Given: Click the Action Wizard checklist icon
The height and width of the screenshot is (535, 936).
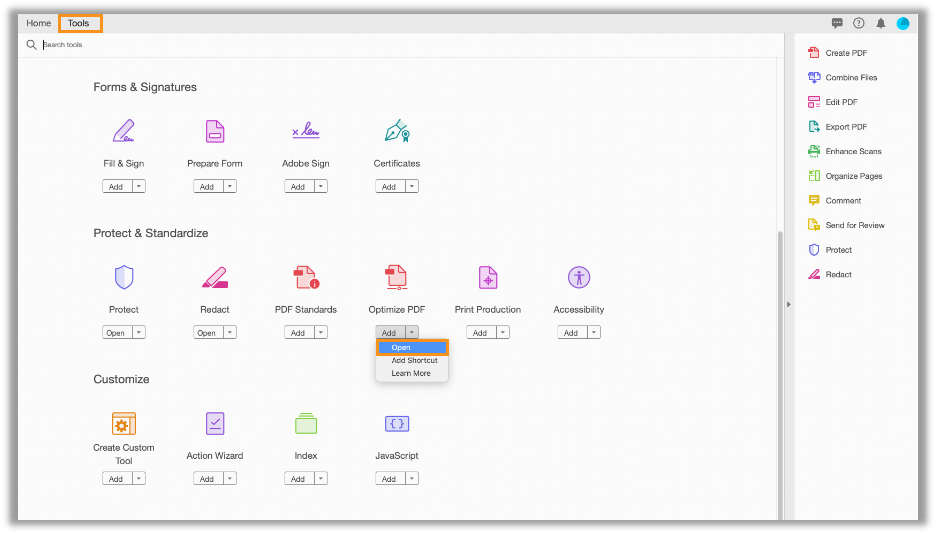Looking at the screenshot, I should [x=215, y=423].
